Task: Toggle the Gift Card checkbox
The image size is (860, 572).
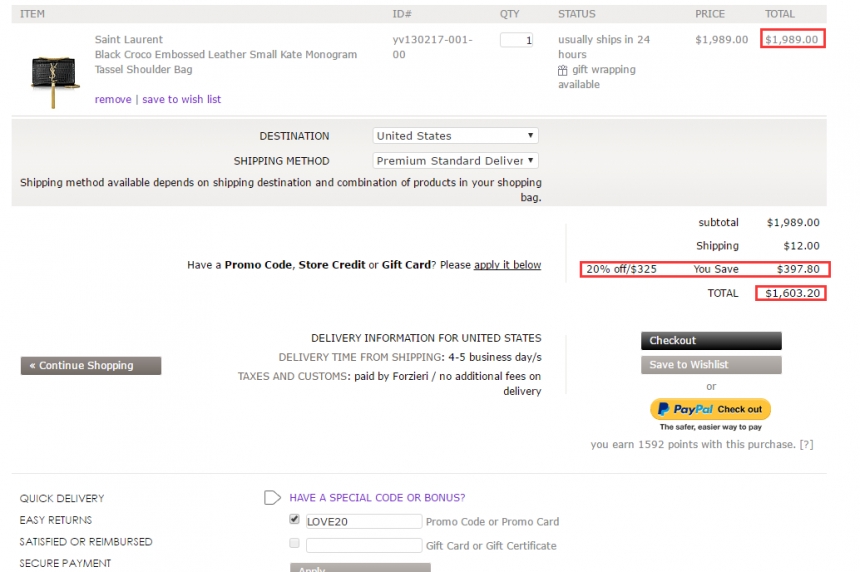Action: tap(295, 543)
